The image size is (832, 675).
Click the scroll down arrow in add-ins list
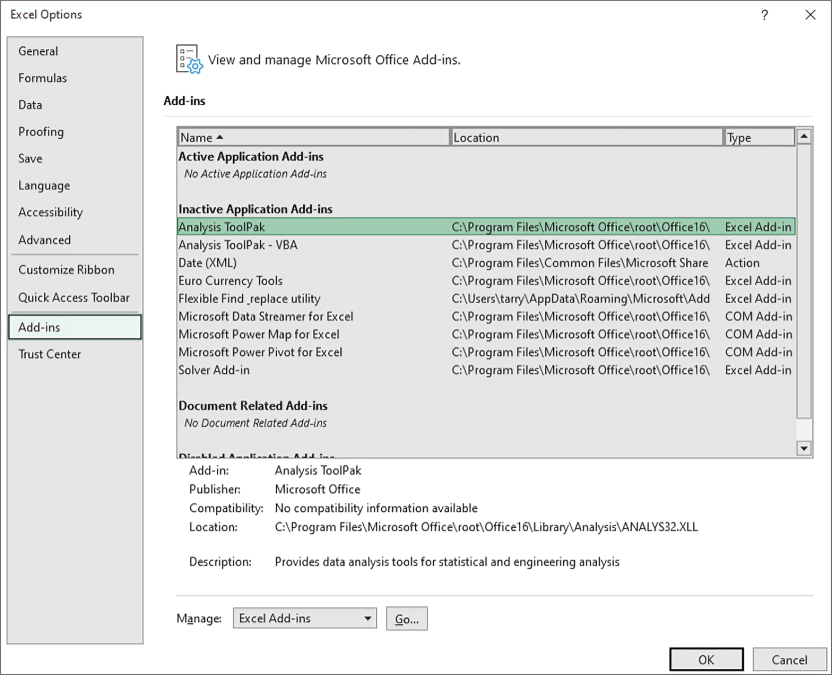(804, 448)
